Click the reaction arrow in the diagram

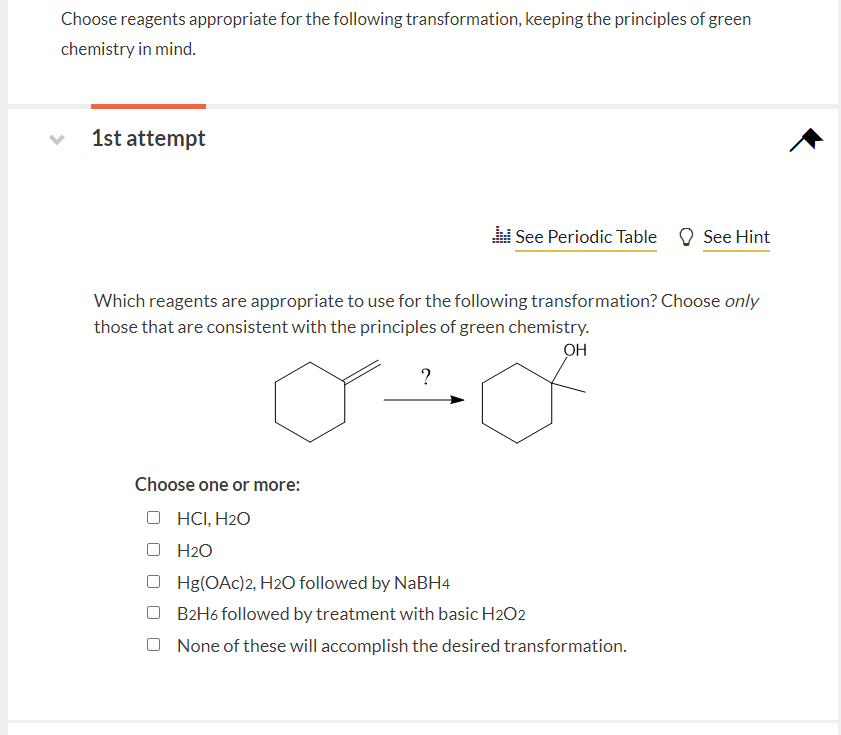tap(424, 399)
